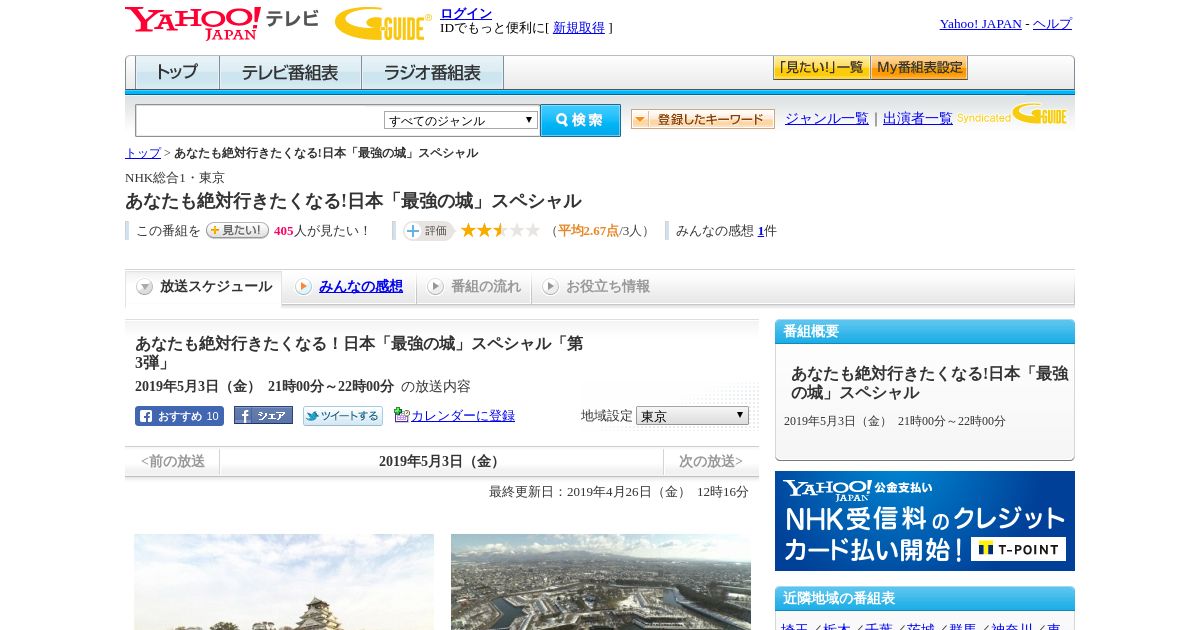Image resolution: width=1200 pixels, height=630 pixels.
Task: Open 神奈川 regional listing link
Action: (x=1011, y=626)
